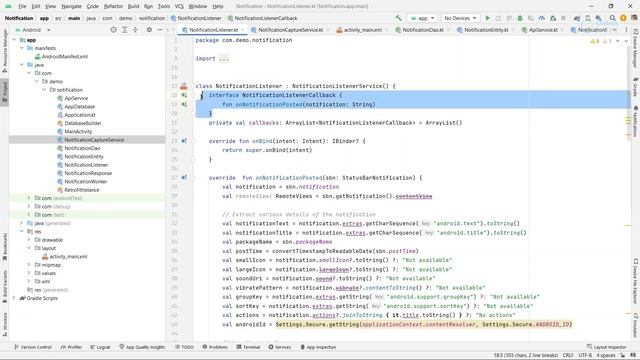Select RetrofitInstance in project tree
Image resolution: width=640 pixels, height=360 pixels.
pos(82,190)
